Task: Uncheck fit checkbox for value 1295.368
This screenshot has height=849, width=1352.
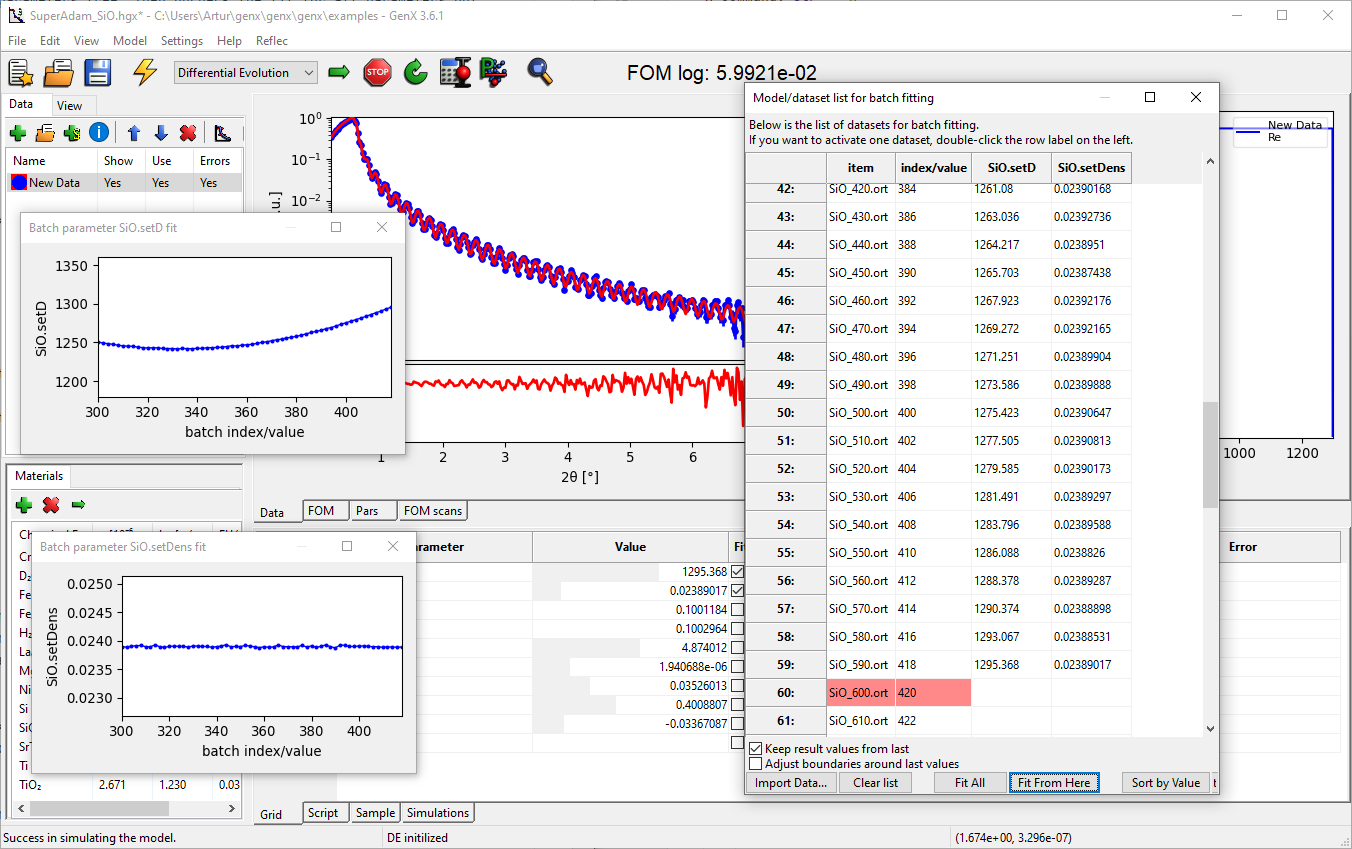Action: click(x=738, y=572)
